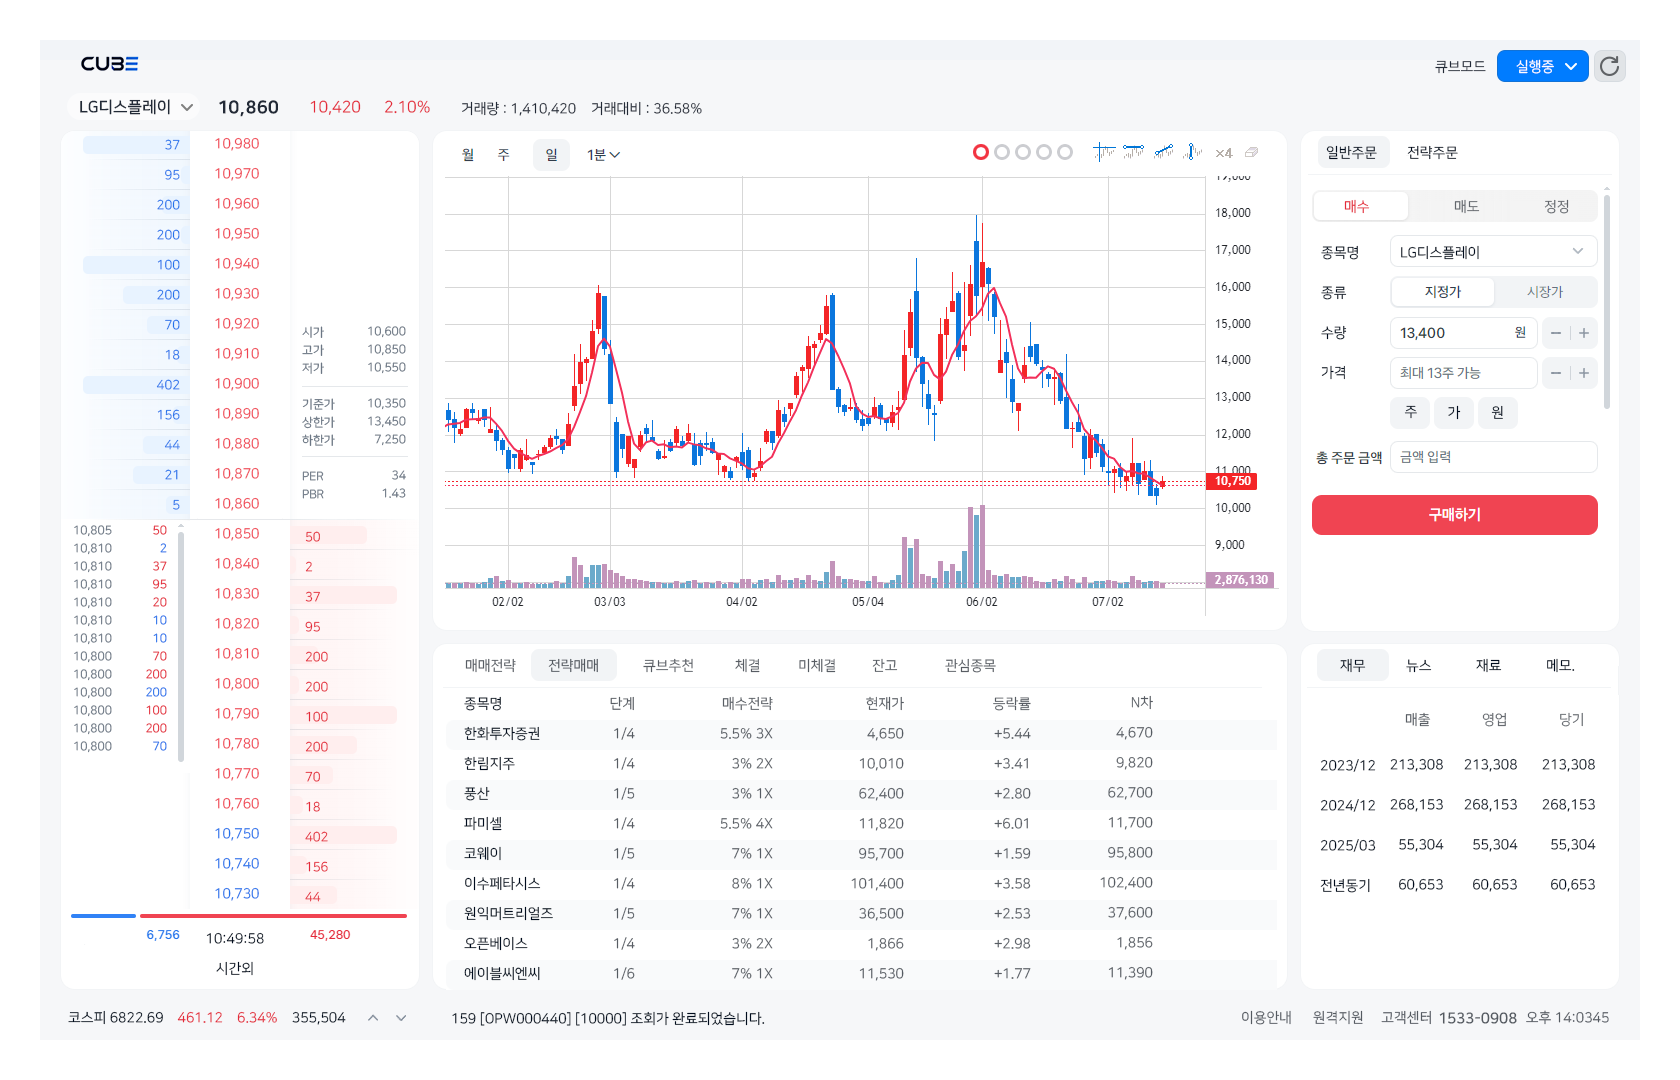Click the 가격 input field
This screenshot has width=1680, height=1080.
pos(1464,373)
